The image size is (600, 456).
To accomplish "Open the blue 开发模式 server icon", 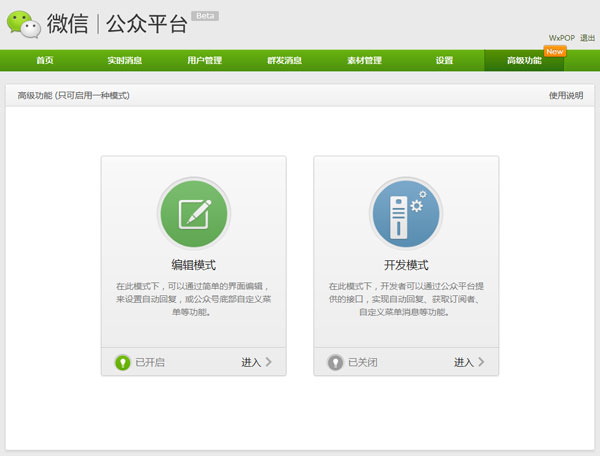I will pyautogui.click(x=406, y=213).
